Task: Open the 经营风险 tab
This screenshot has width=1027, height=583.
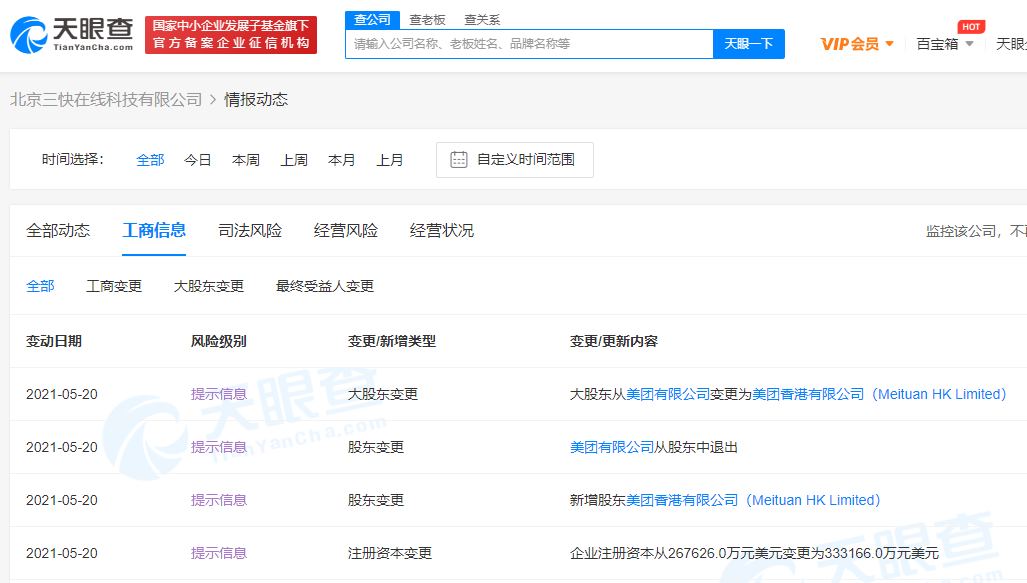Action: point(346,231)
